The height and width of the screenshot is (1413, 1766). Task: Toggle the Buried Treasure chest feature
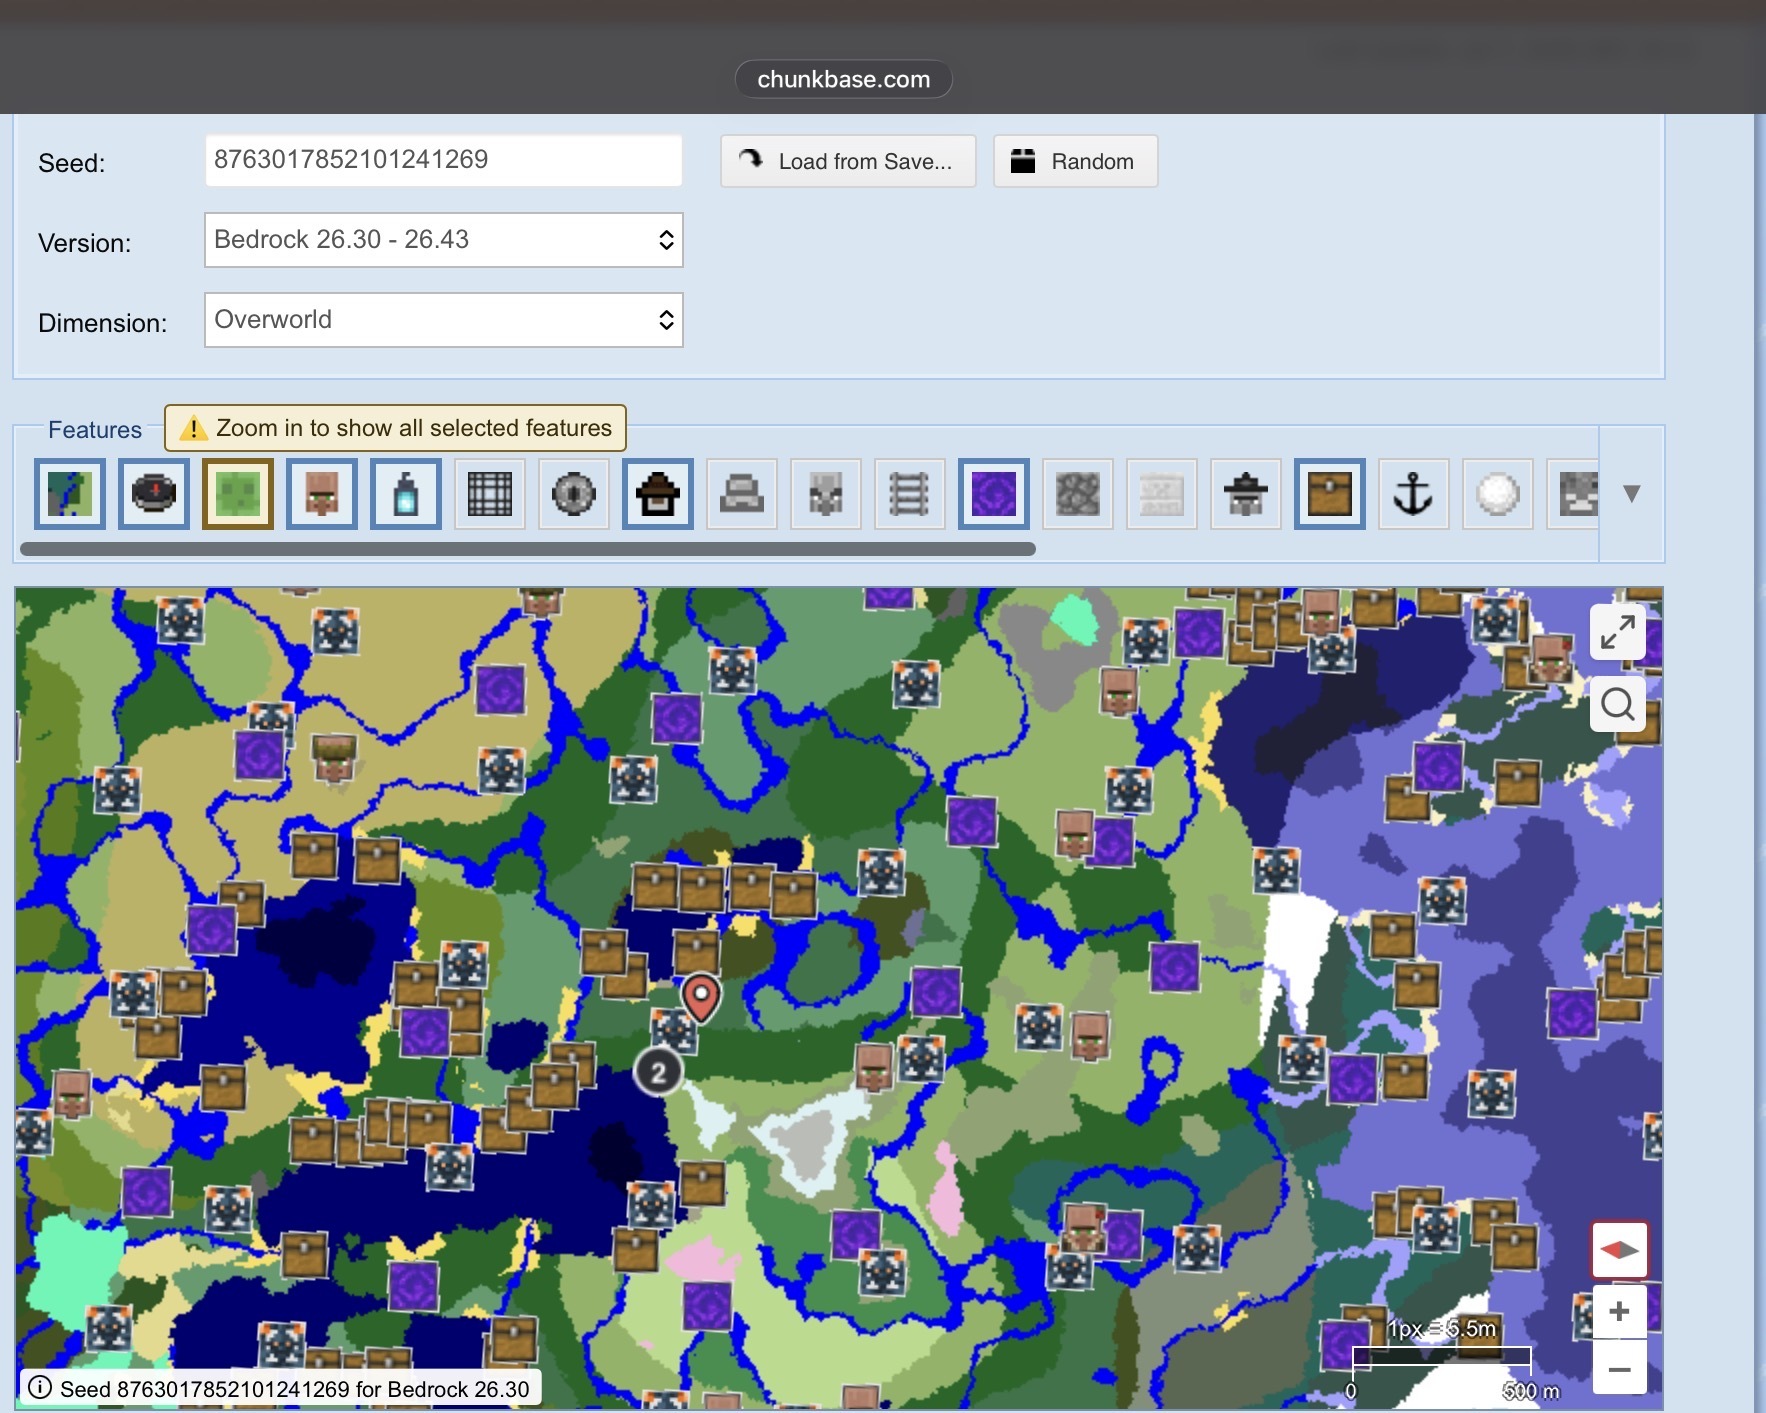[x=1330, y=494]
